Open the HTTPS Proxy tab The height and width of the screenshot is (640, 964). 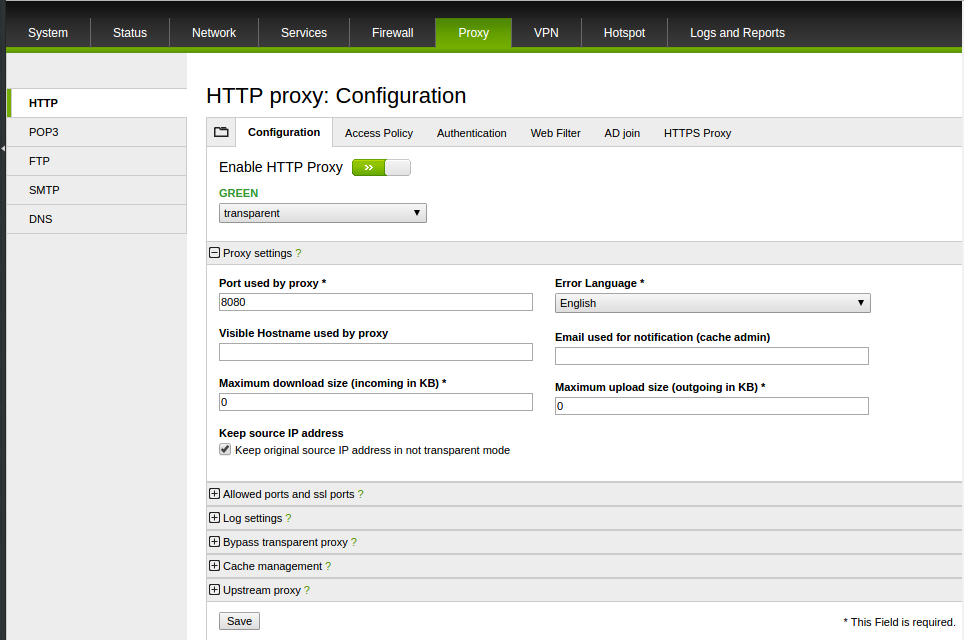697,133
